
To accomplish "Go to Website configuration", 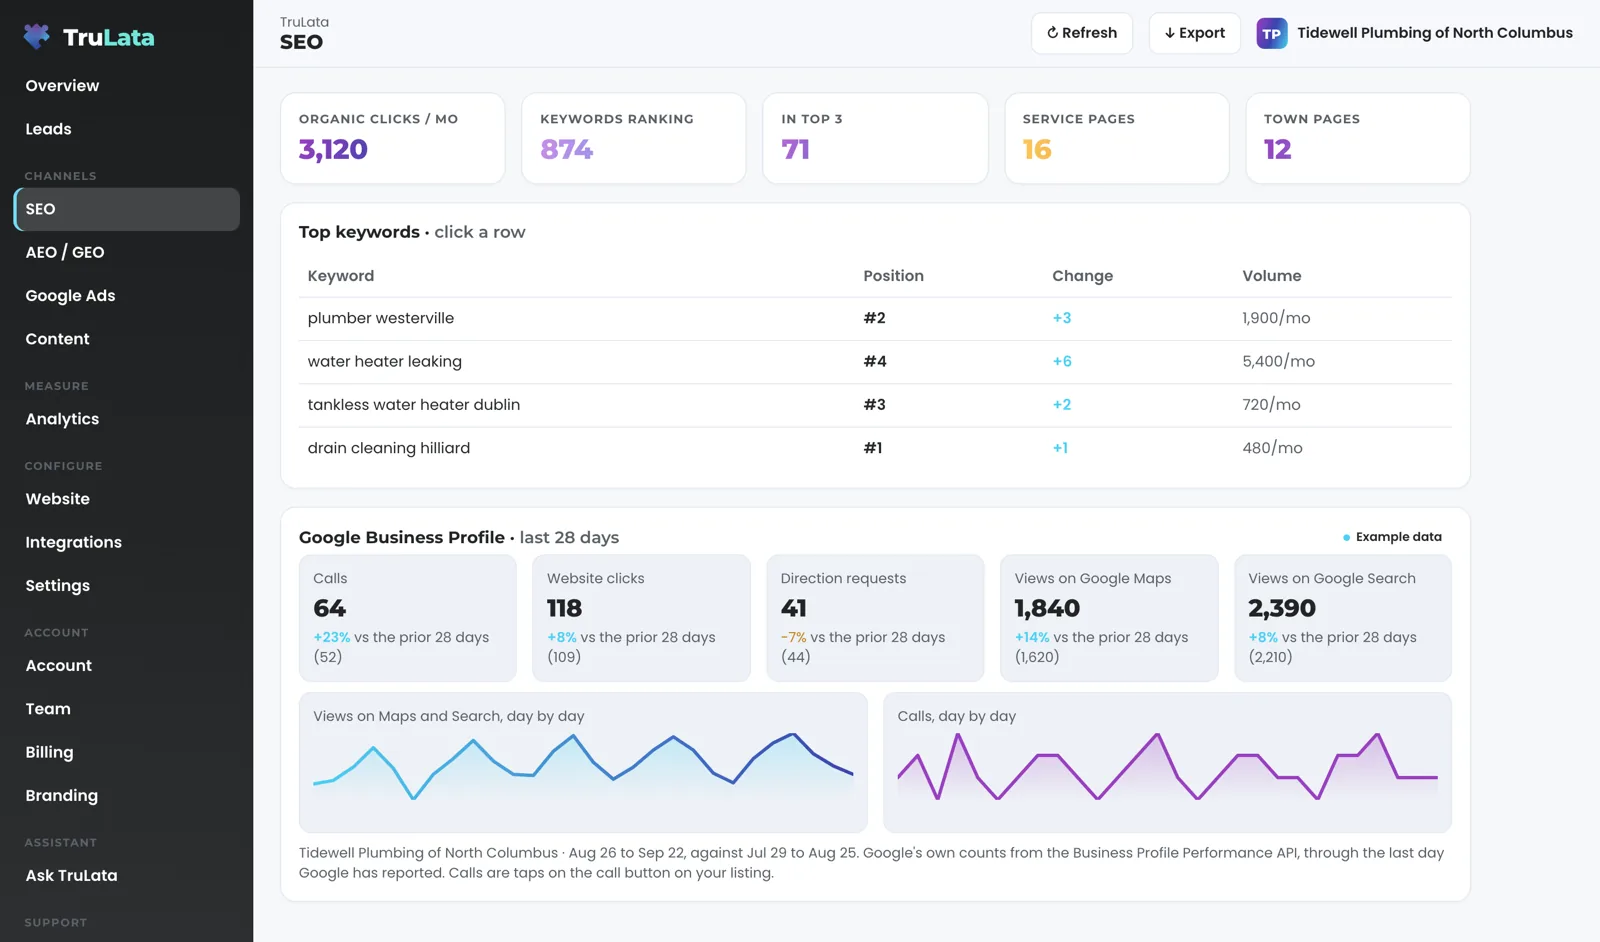I will point(127,499).
